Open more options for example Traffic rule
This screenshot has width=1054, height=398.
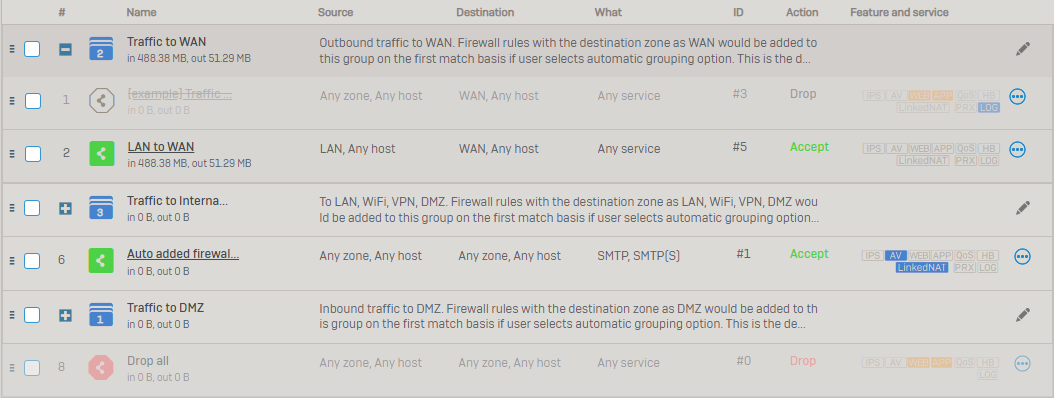click(1017, 97)
